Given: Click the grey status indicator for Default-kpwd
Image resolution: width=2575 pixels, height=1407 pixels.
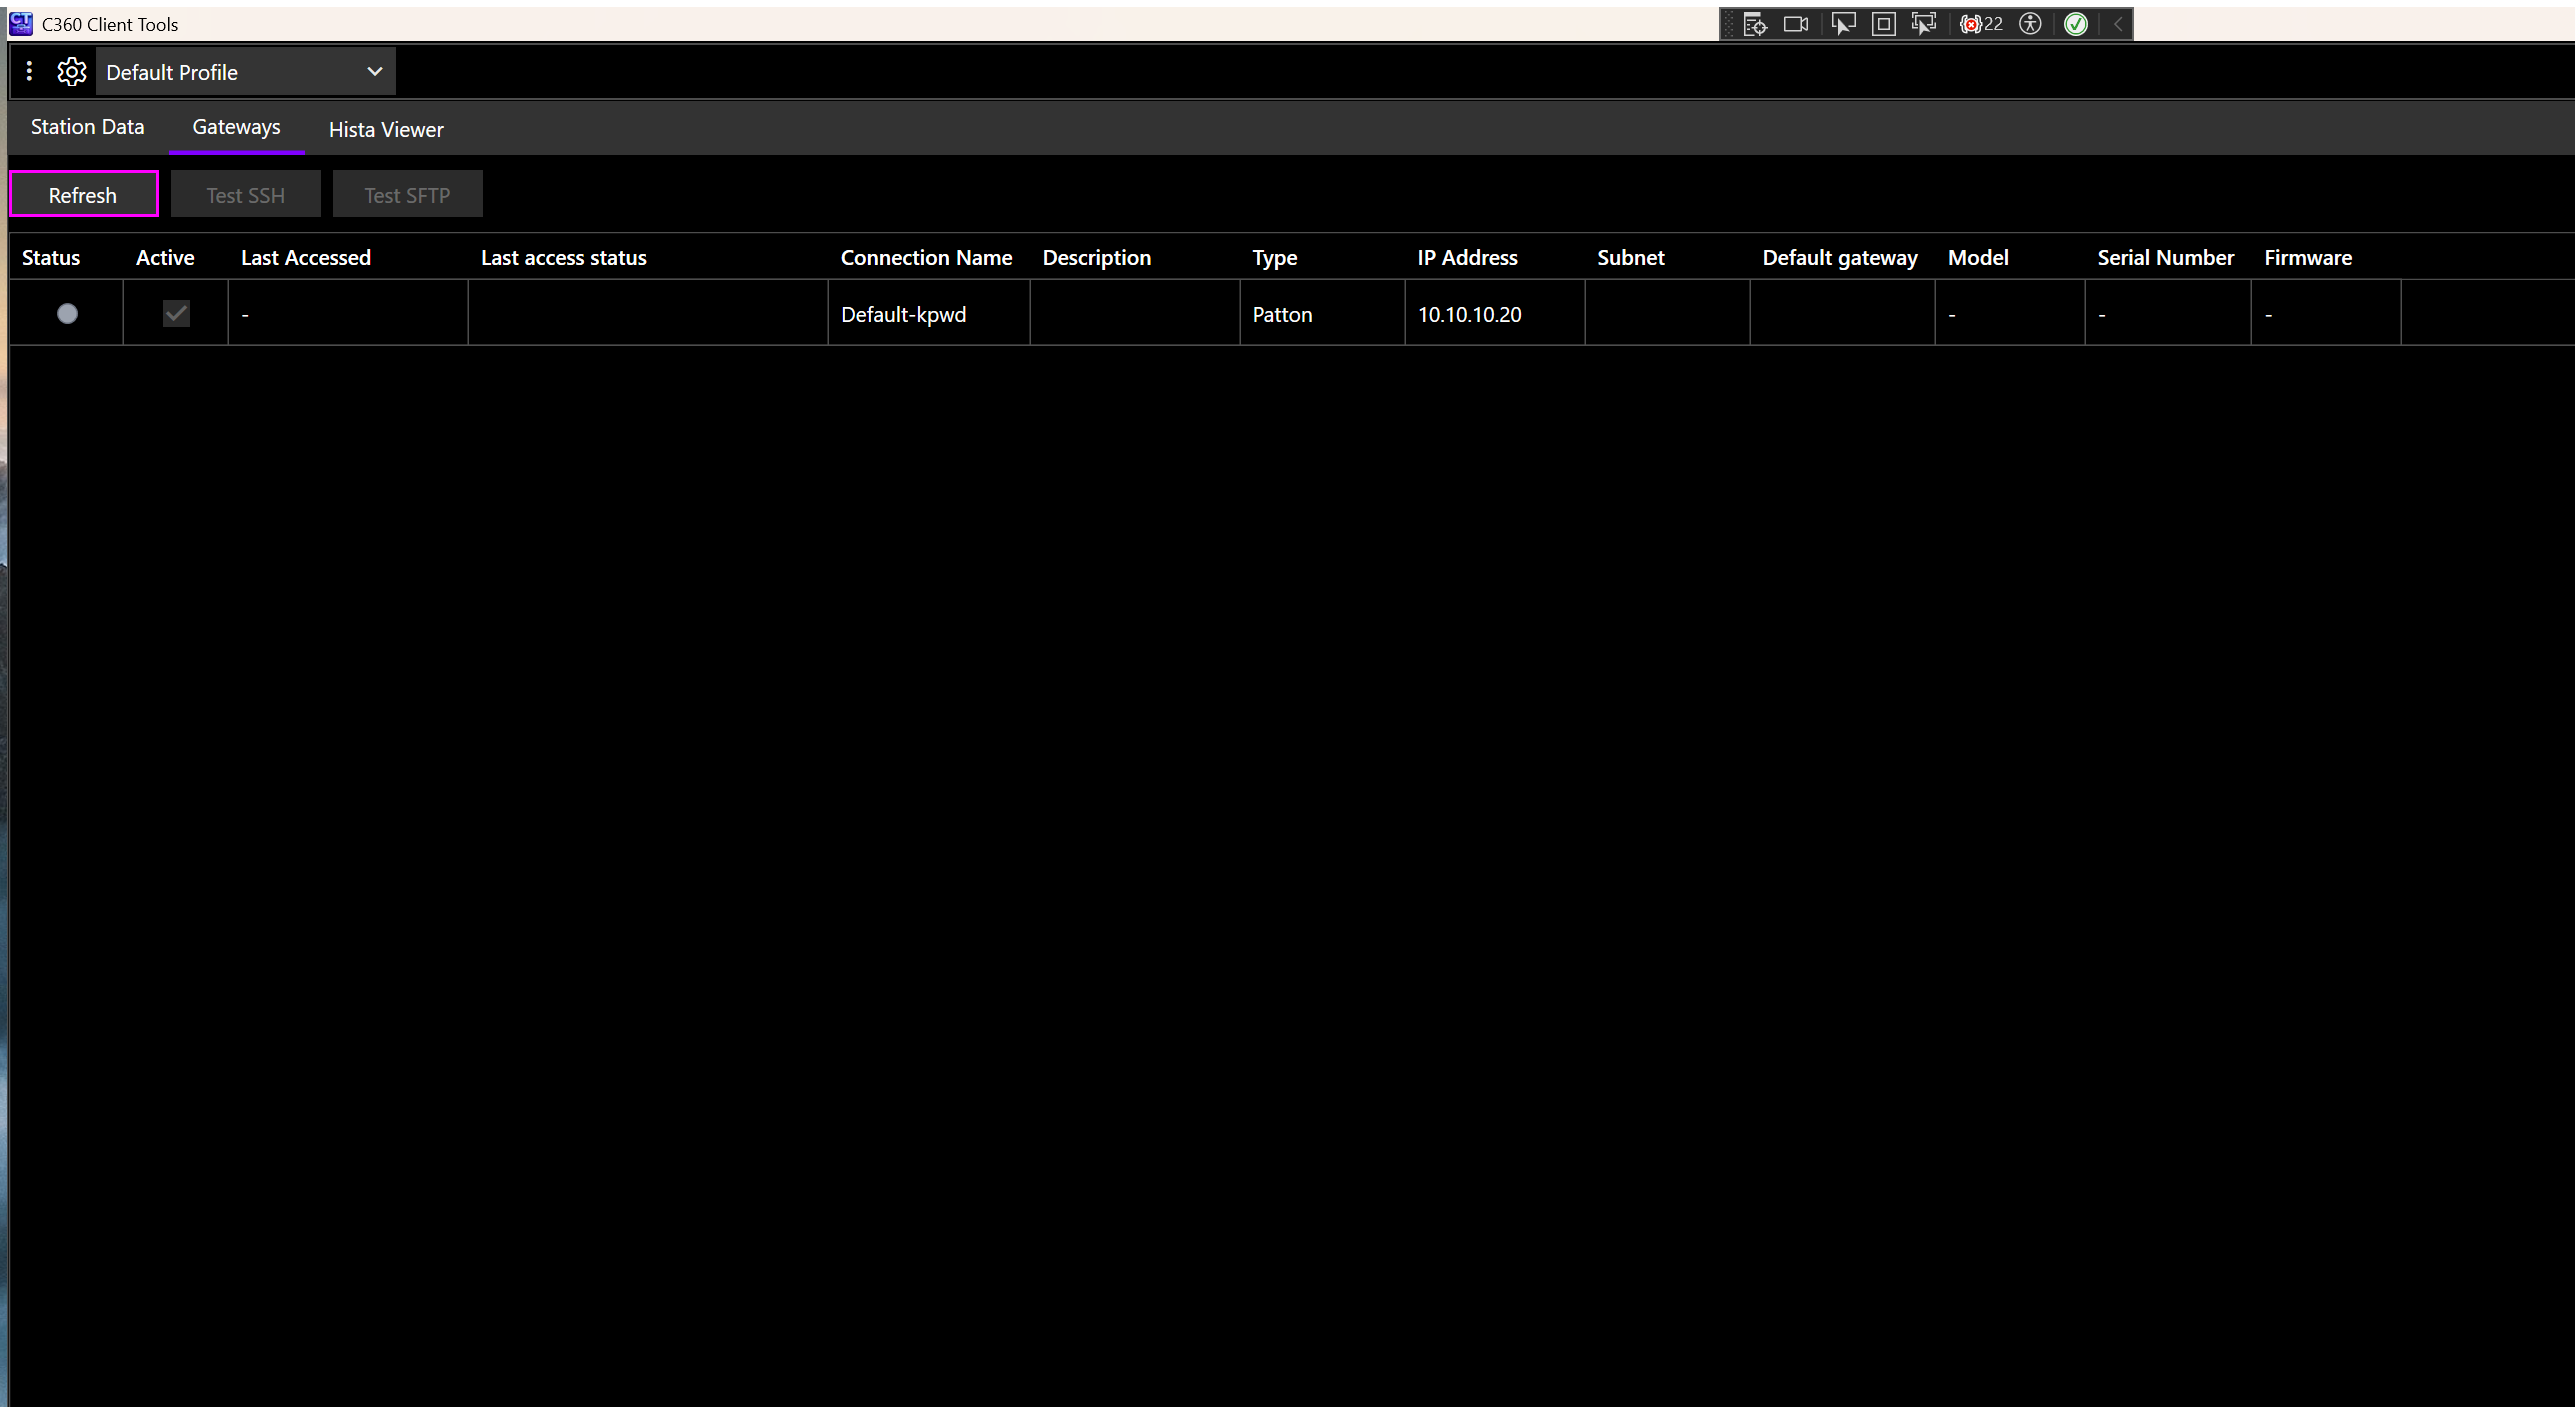Looking at the screenshot, I should [x=67, y=314].
